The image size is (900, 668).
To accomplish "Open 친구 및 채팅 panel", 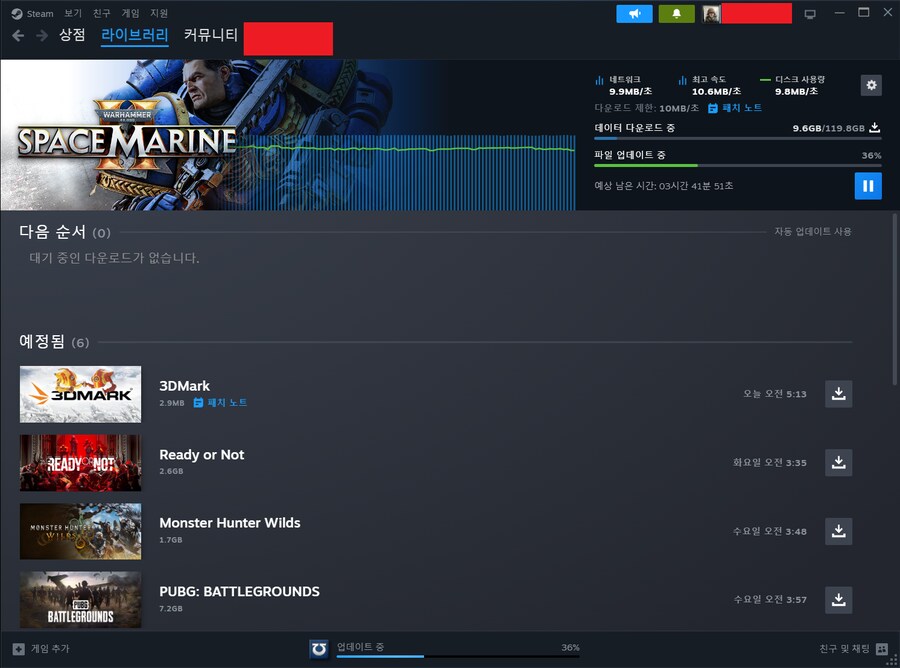I will (x=854, y=649).
